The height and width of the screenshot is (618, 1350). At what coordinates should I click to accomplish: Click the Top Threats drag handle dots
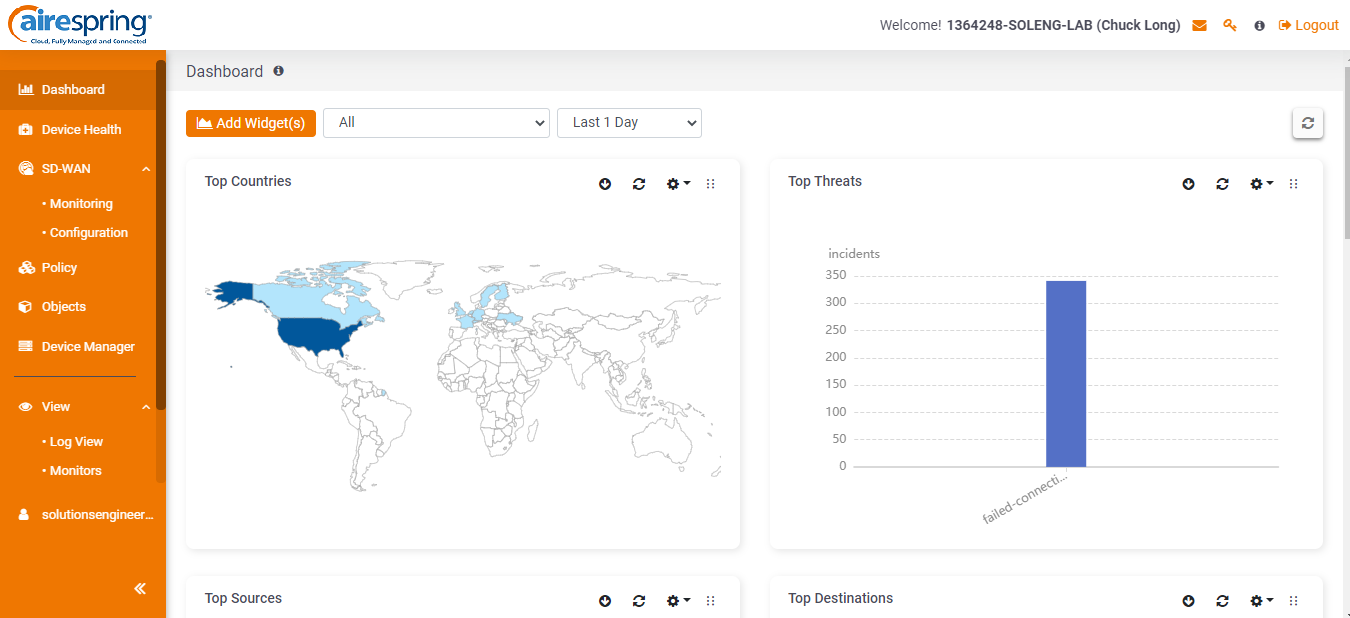(x=1294, y=184)
